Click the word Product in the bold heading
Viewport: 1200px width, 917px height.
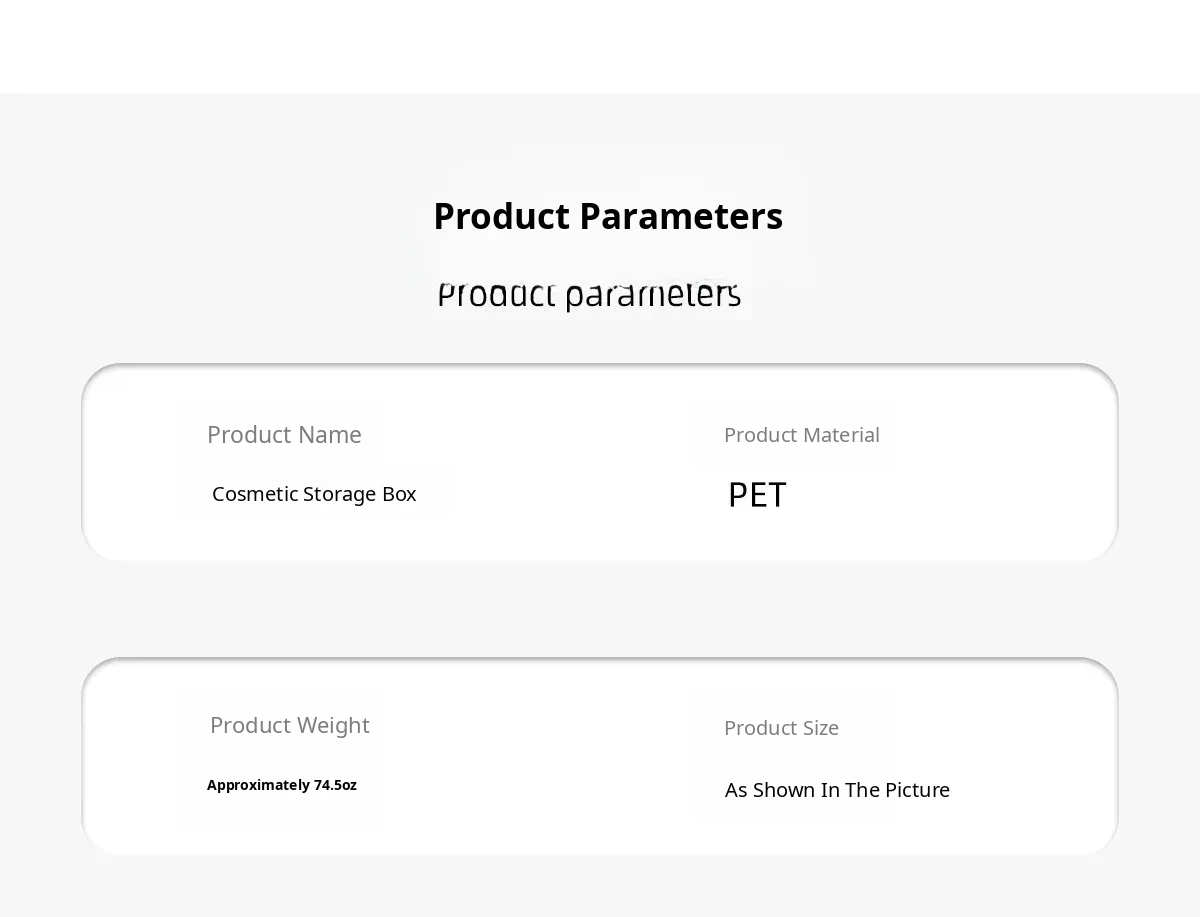[501, 216]
